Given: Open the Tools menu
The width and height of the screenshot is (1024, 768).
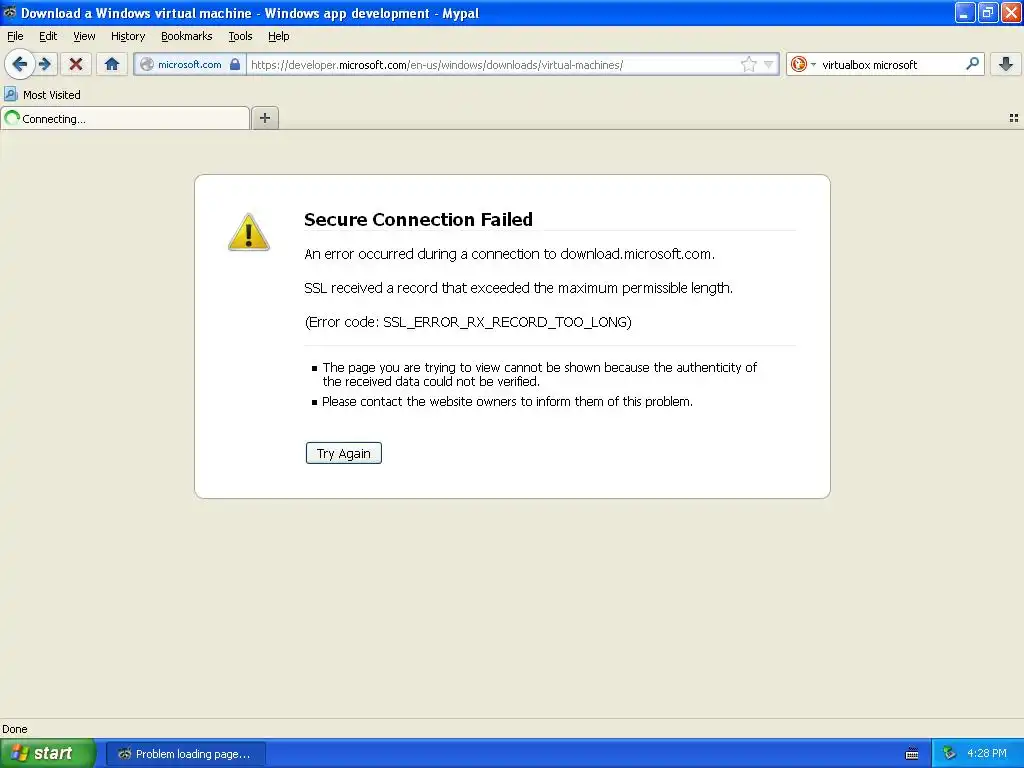Looking at the screenshot, I should click(x=240, y=36).
